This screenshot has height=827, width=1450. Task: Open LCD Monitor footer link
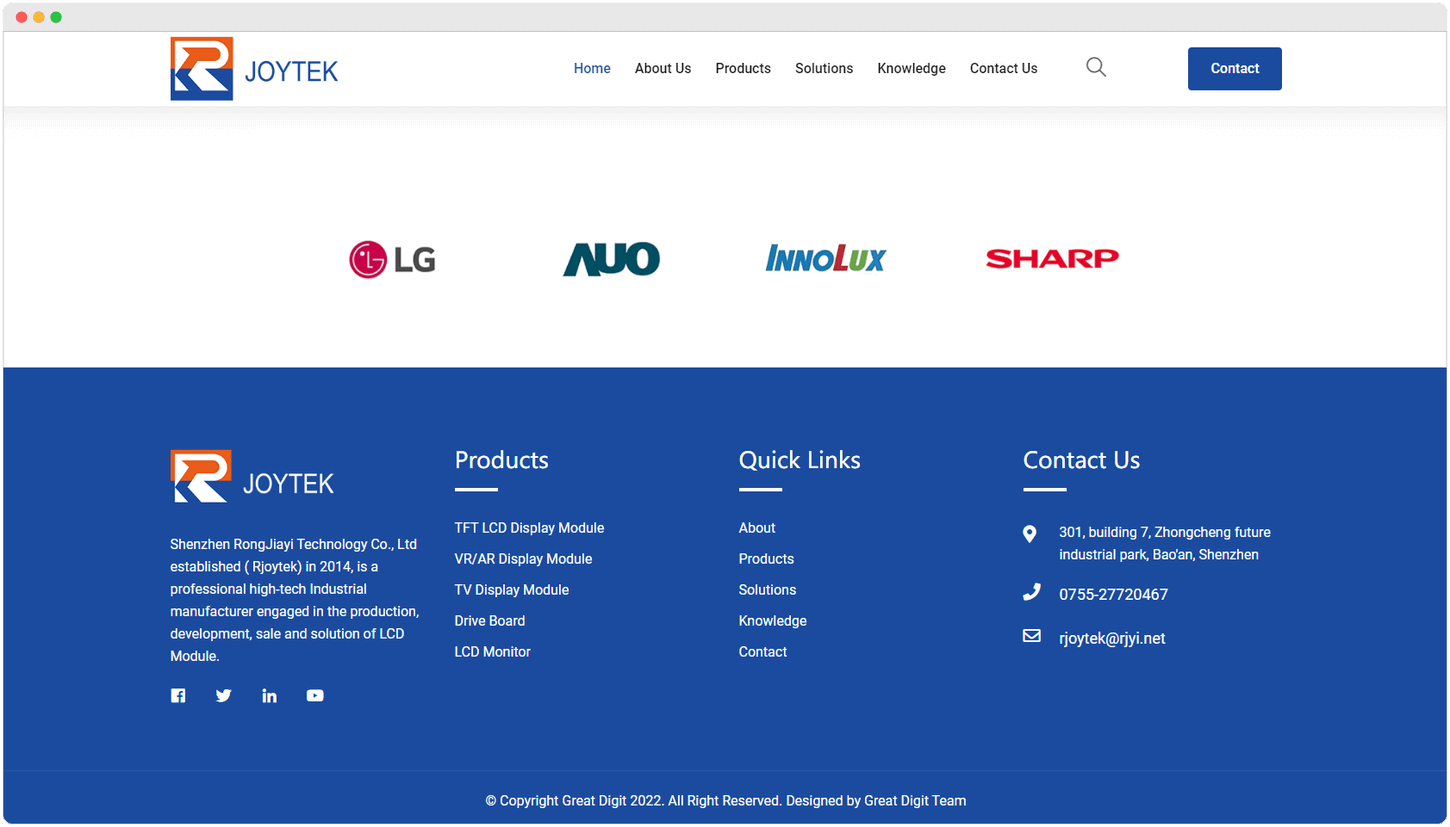point(492,652)
